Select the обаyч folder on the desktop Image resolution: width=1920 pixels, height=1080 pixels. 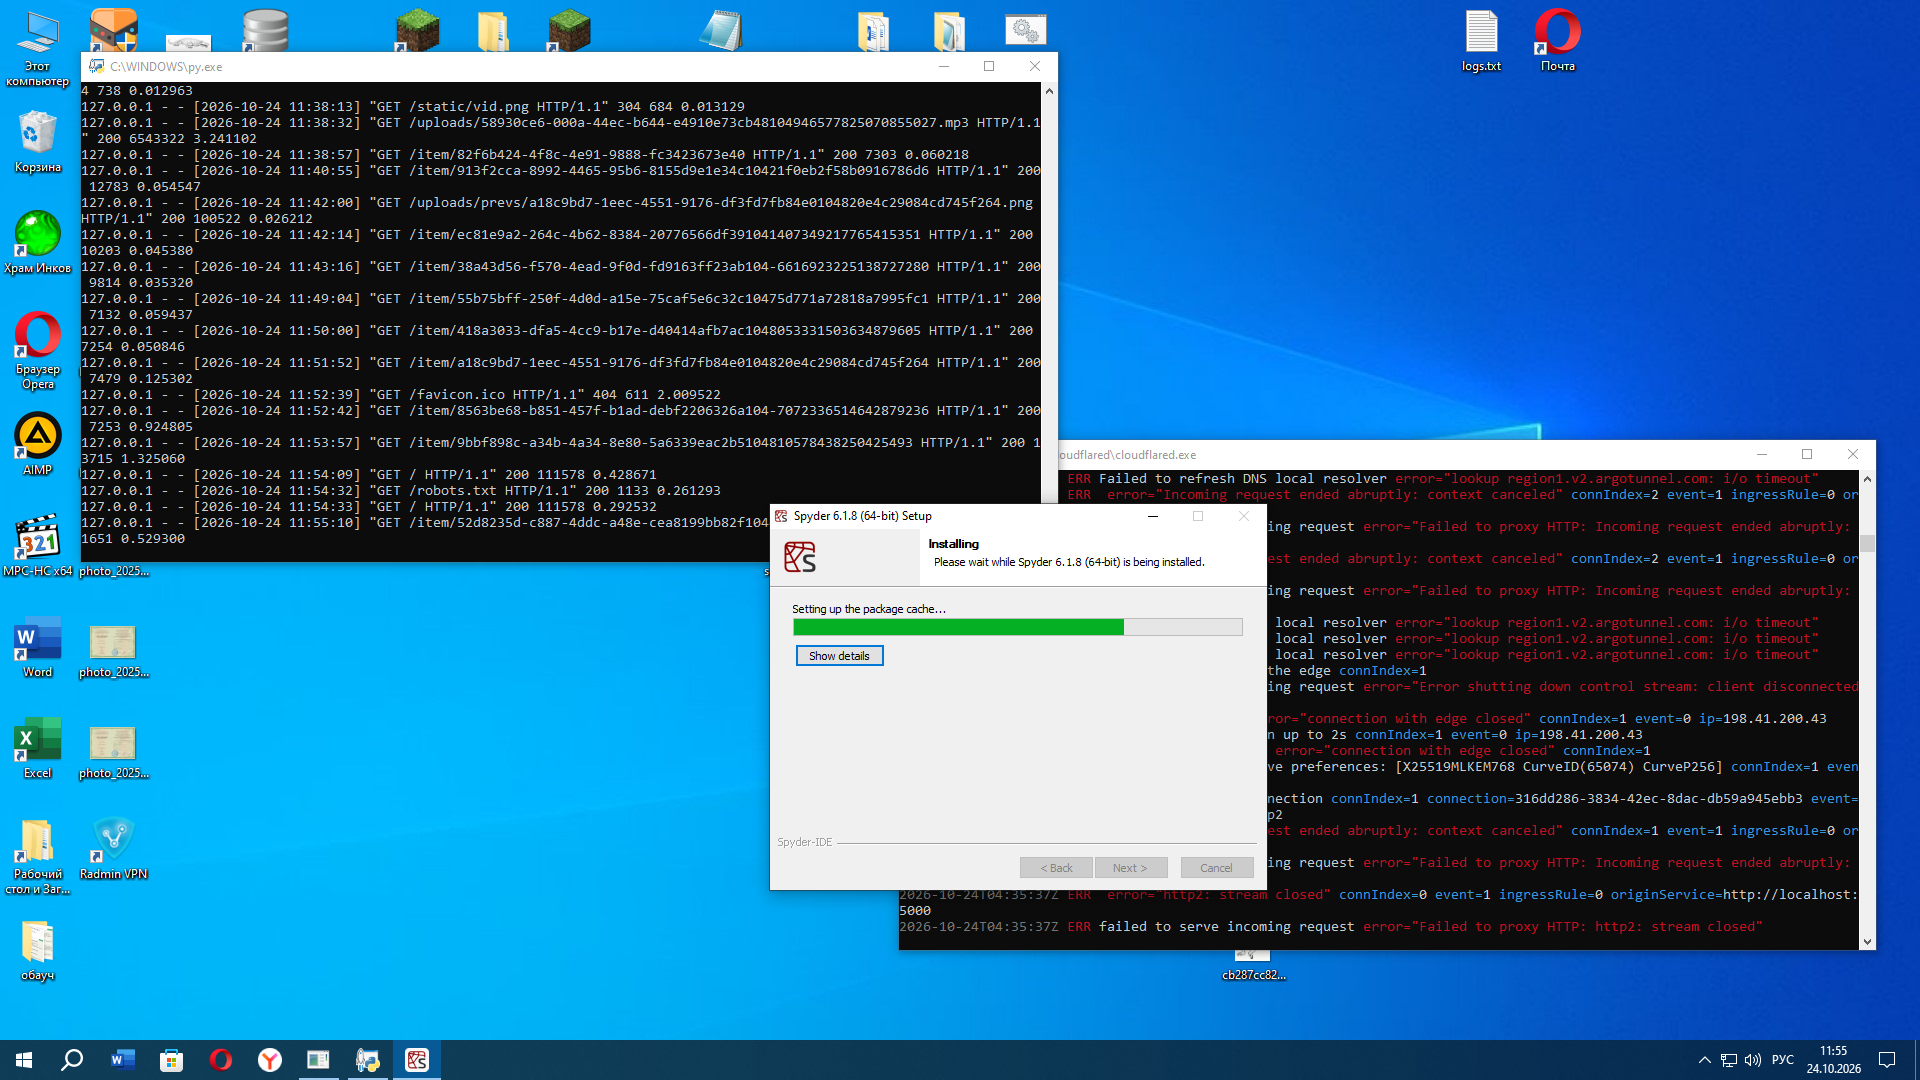click(x=38, y=950)
